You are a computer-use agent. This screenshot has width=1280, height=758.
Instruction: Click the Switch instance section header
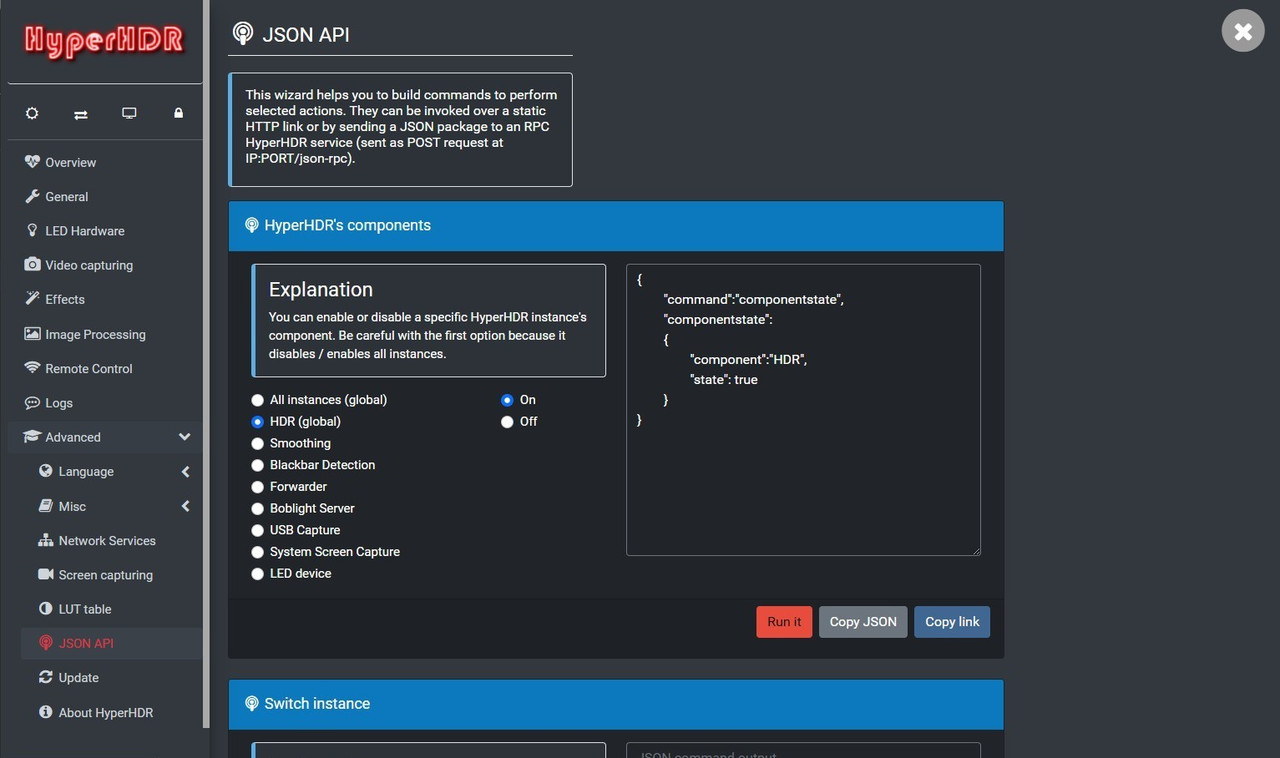click(616, 704)
